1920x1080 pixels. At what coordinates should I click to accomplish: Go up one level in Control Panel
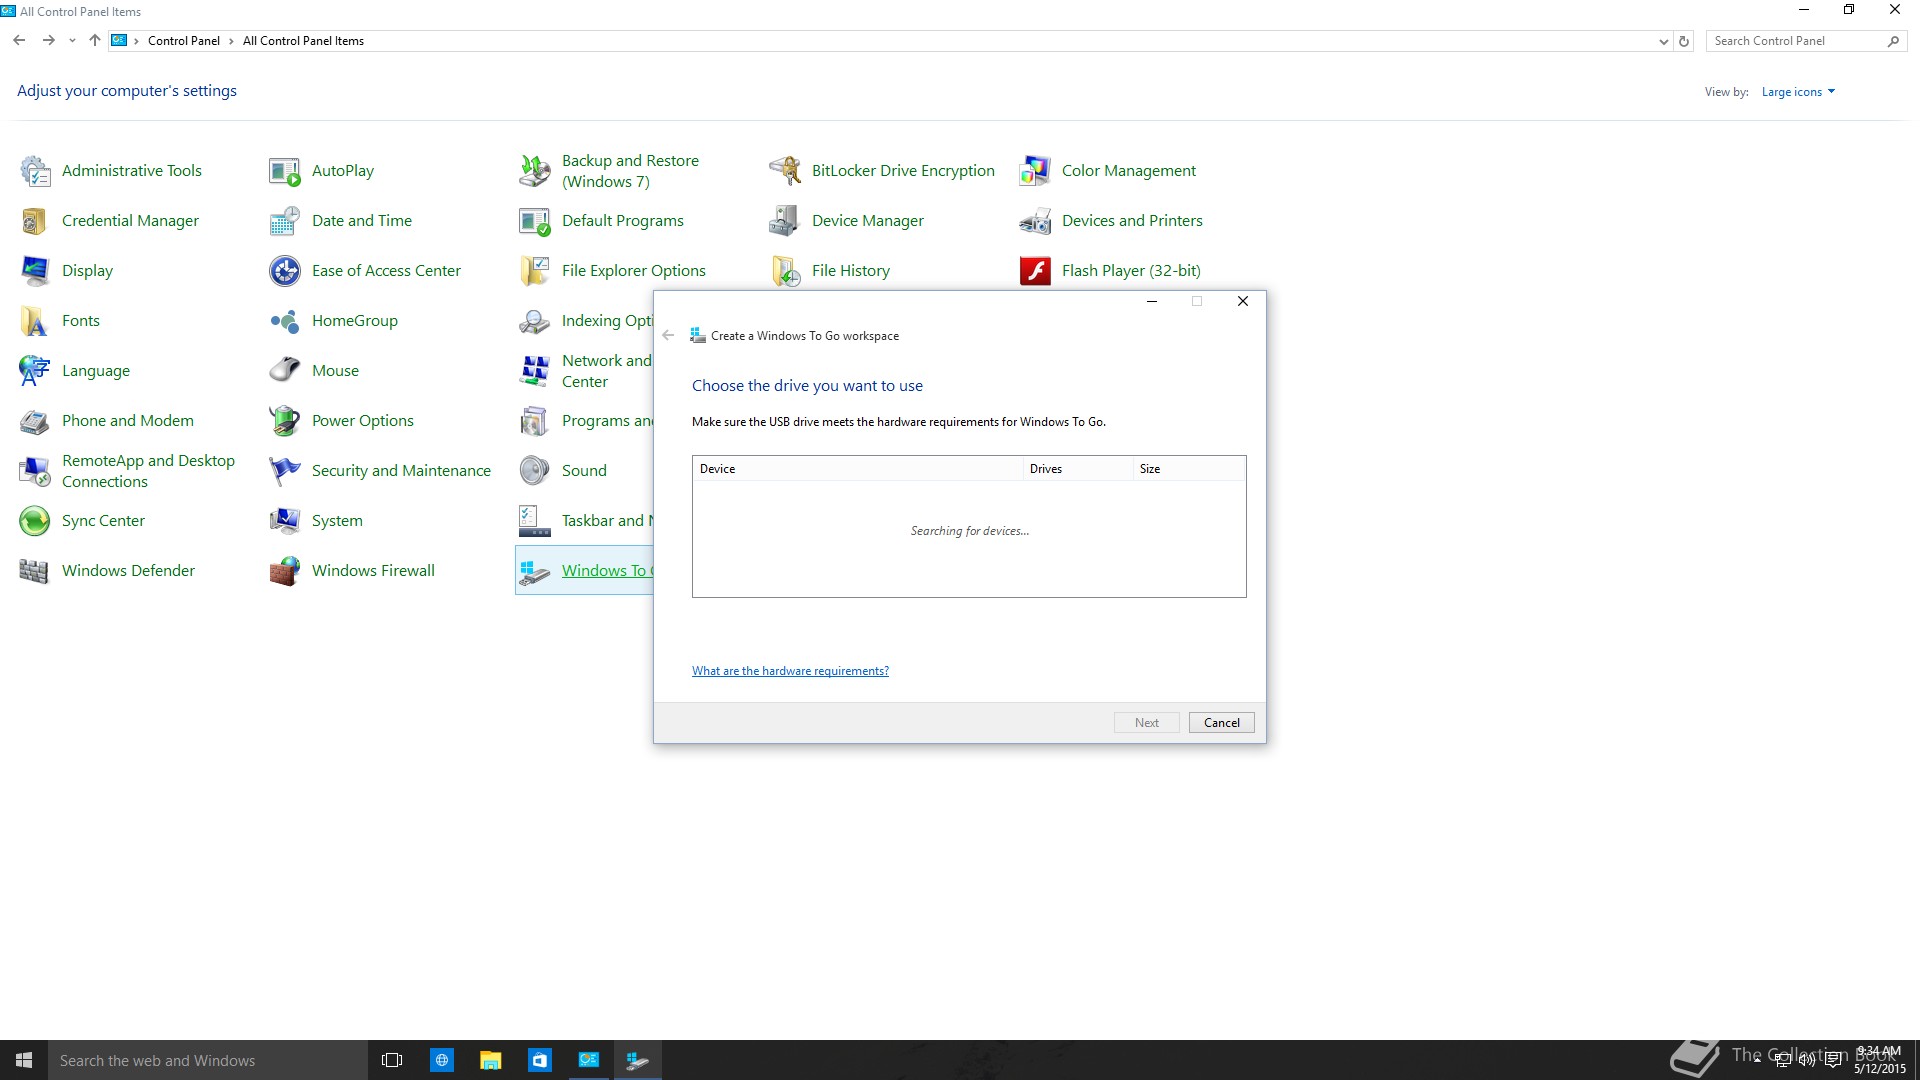coord(95,41)
